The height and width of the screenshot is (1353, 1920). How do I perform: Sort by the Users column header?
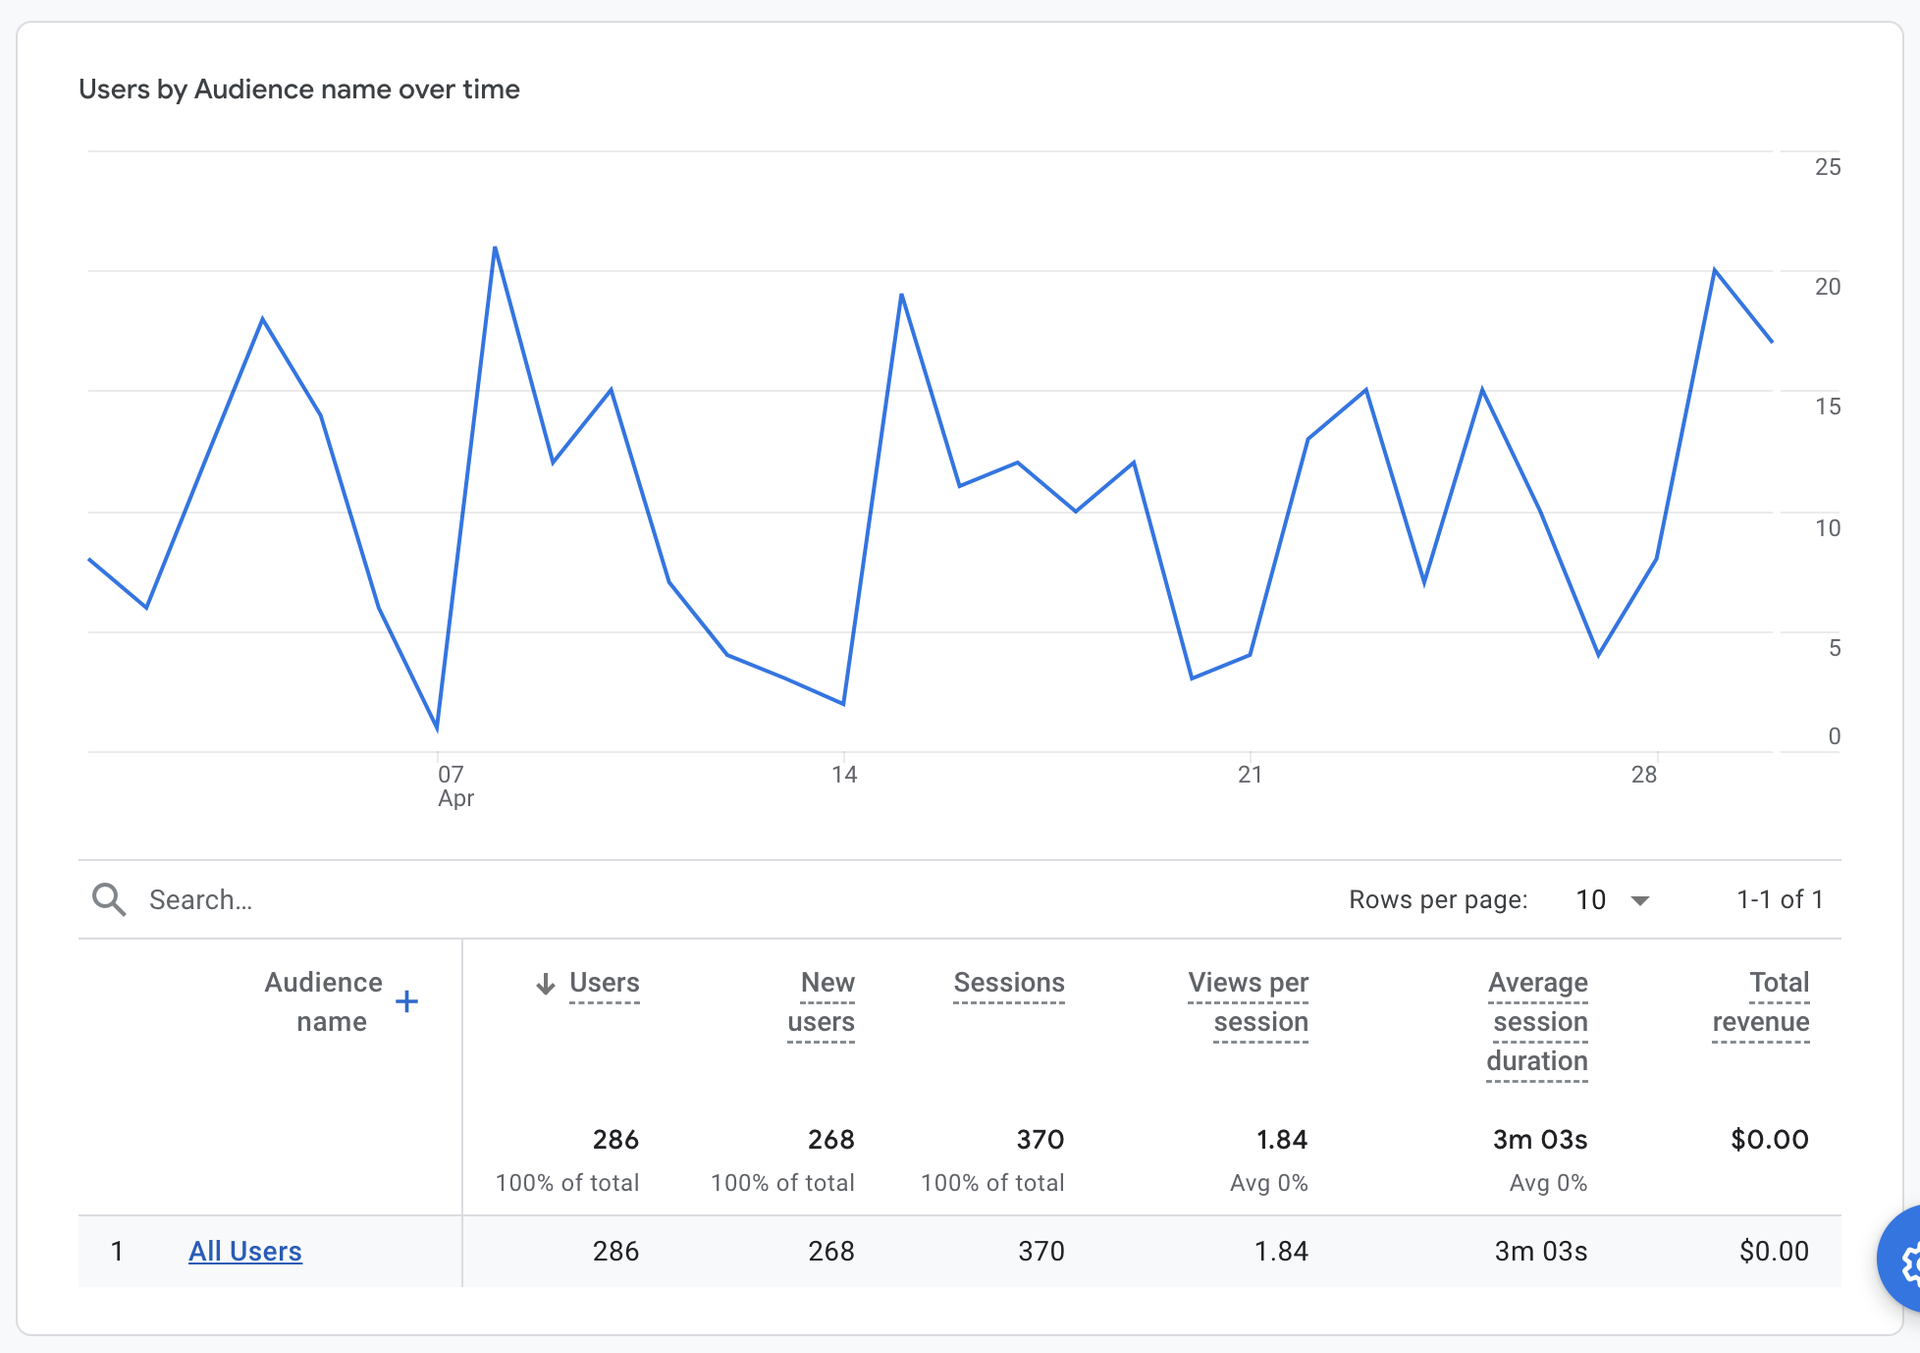pos(604,983)
